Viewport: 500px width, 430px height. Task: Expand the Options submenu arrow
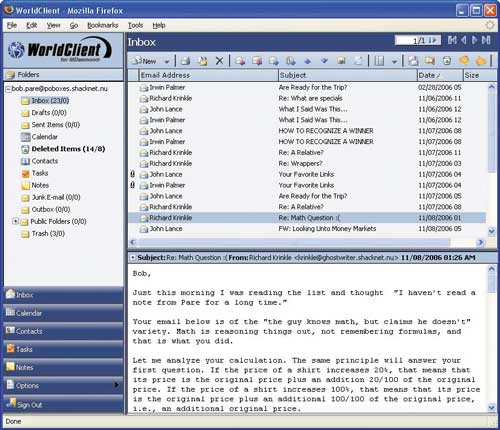(x=116, y=385)
